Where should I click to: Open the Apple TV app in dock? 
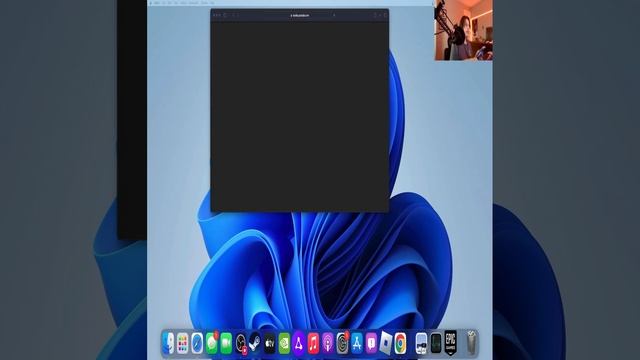point(270,343)
